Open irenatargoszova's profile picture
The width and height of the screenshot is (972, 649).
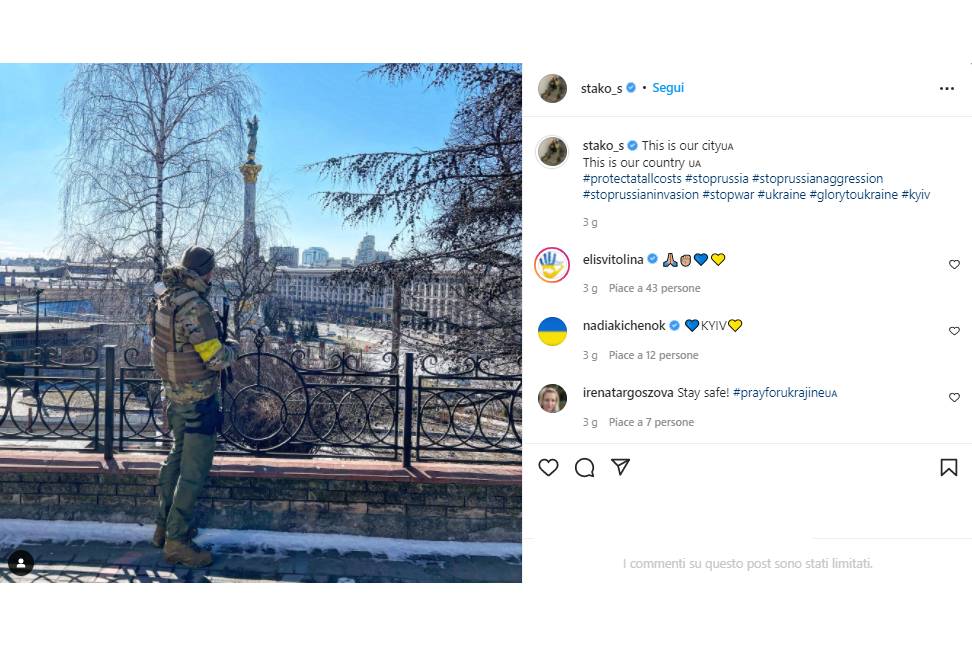point(552,398)
